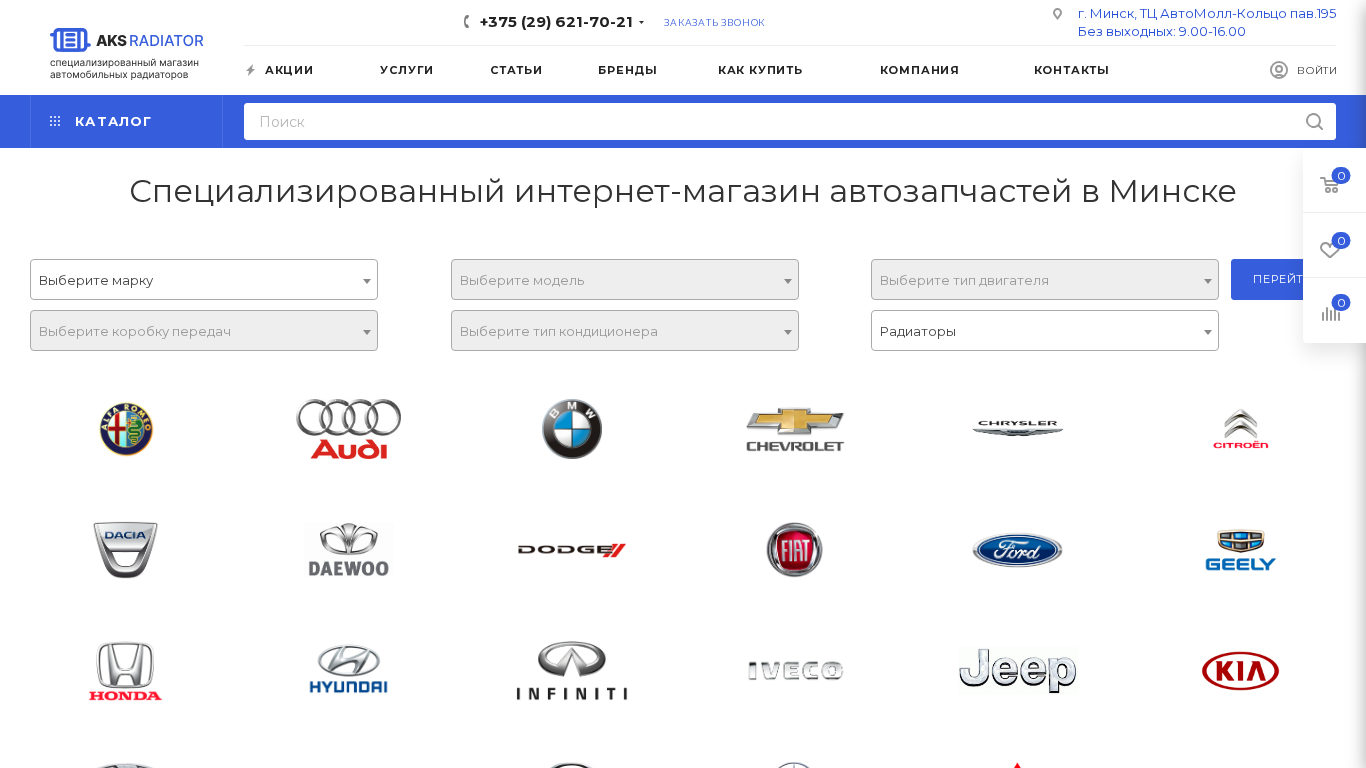Open the 'Компания' menu item
This screenshot has height=768, width=1366.
pyautogui.click(x=919, y=70)
